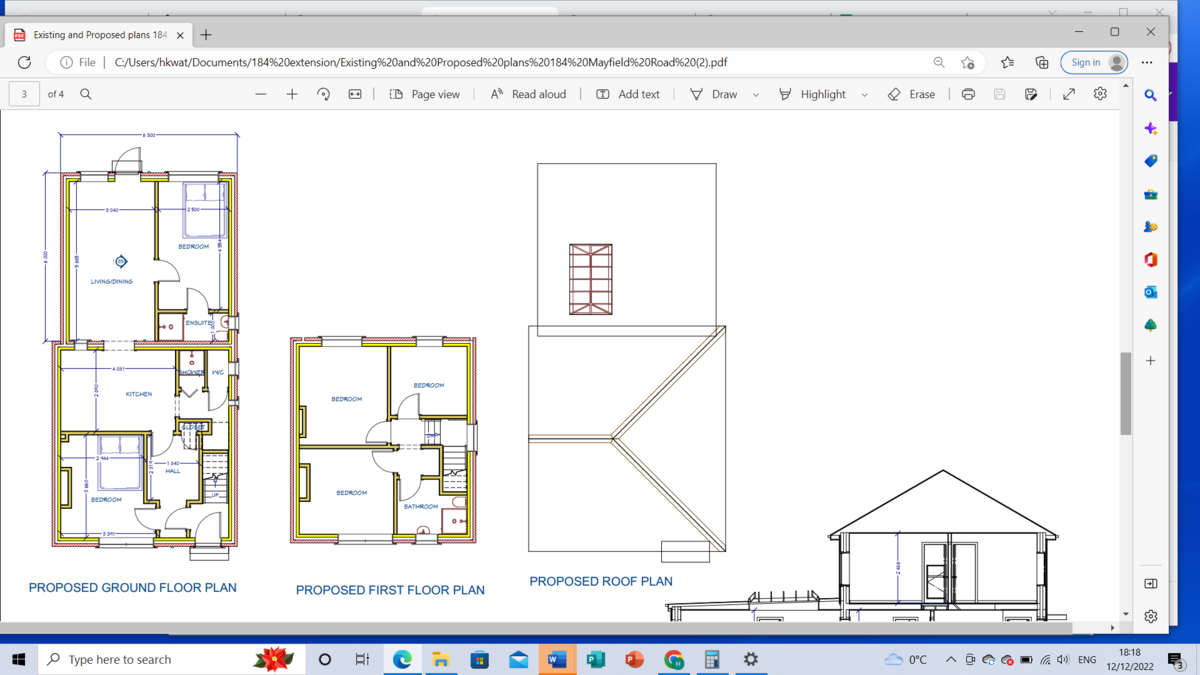Start Read aloud for the document
1200x675 pixels.
(x=527, y=93)
